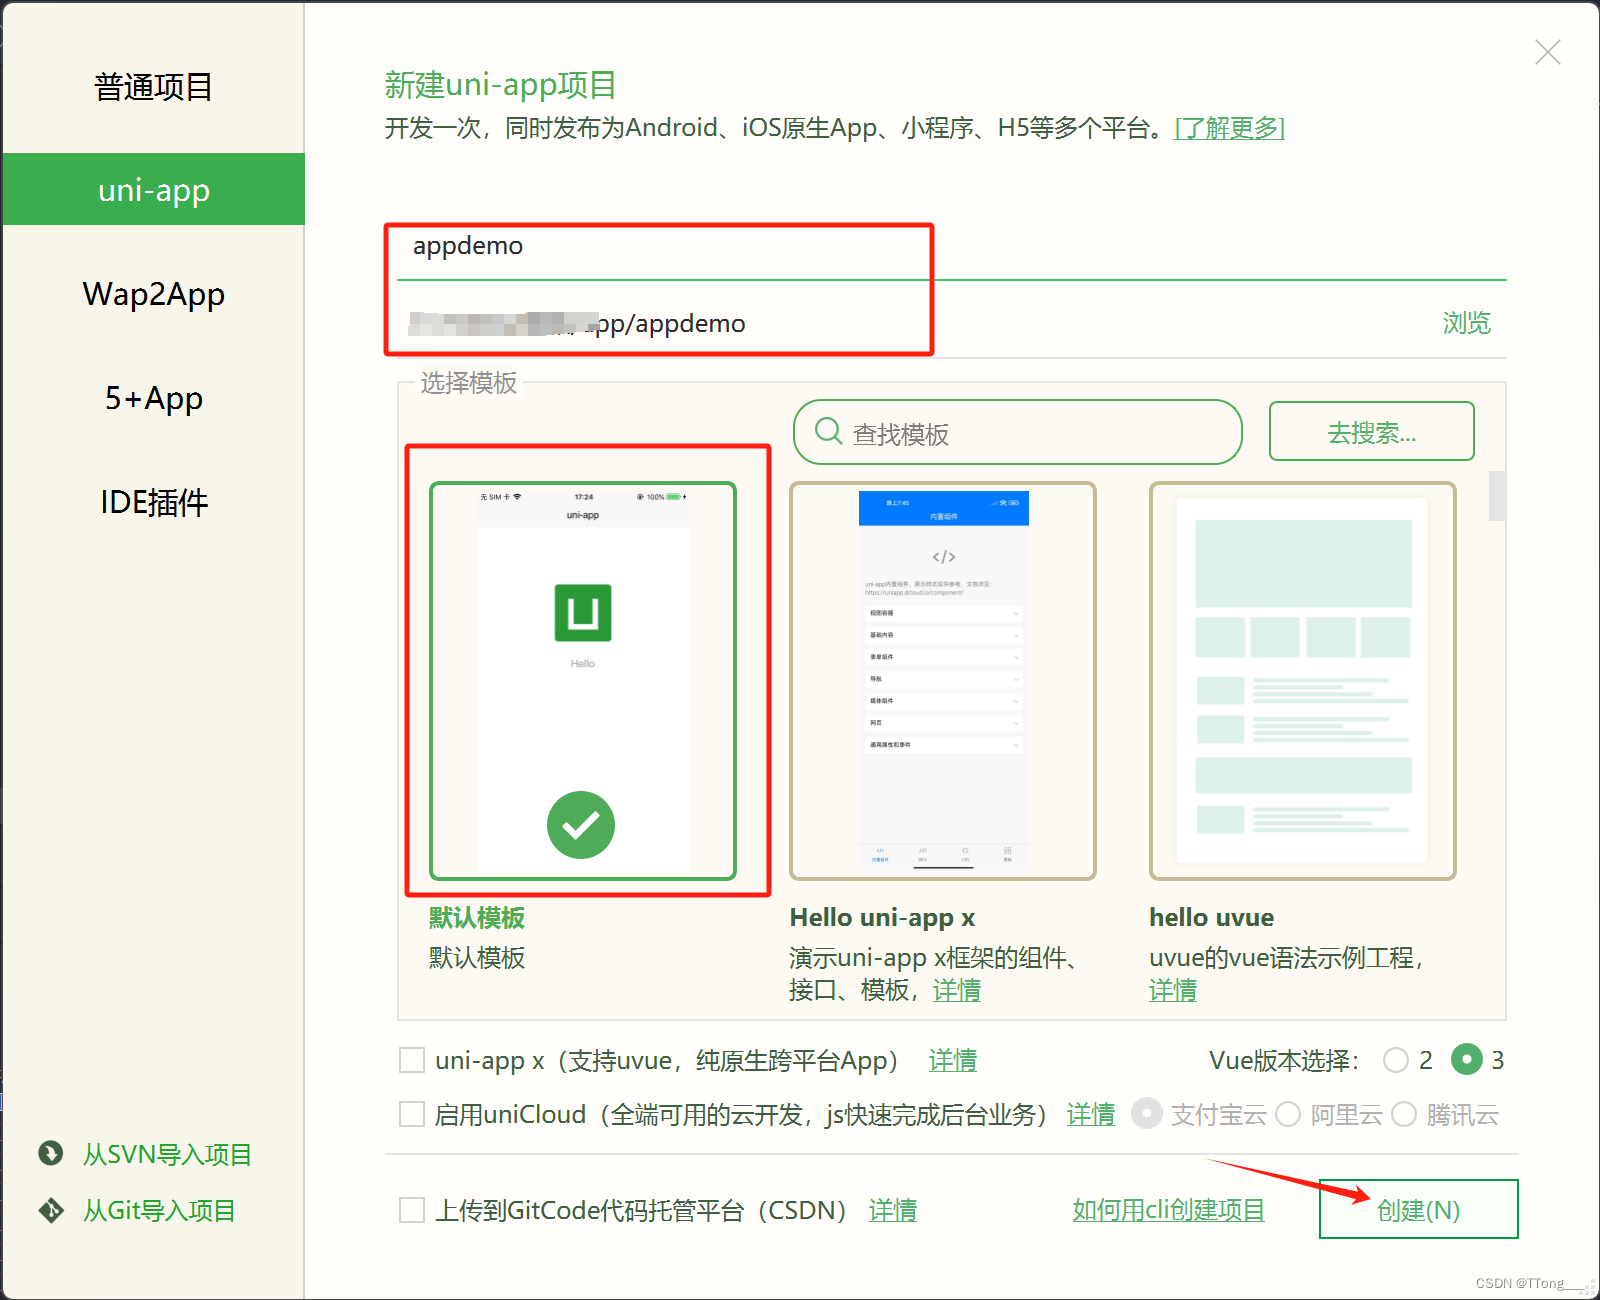This screenshot has height=1300, width=1600.
Task: Open 详情 link for Hello uni-app x
Action: pyautogui.click(x=957, y=990)
